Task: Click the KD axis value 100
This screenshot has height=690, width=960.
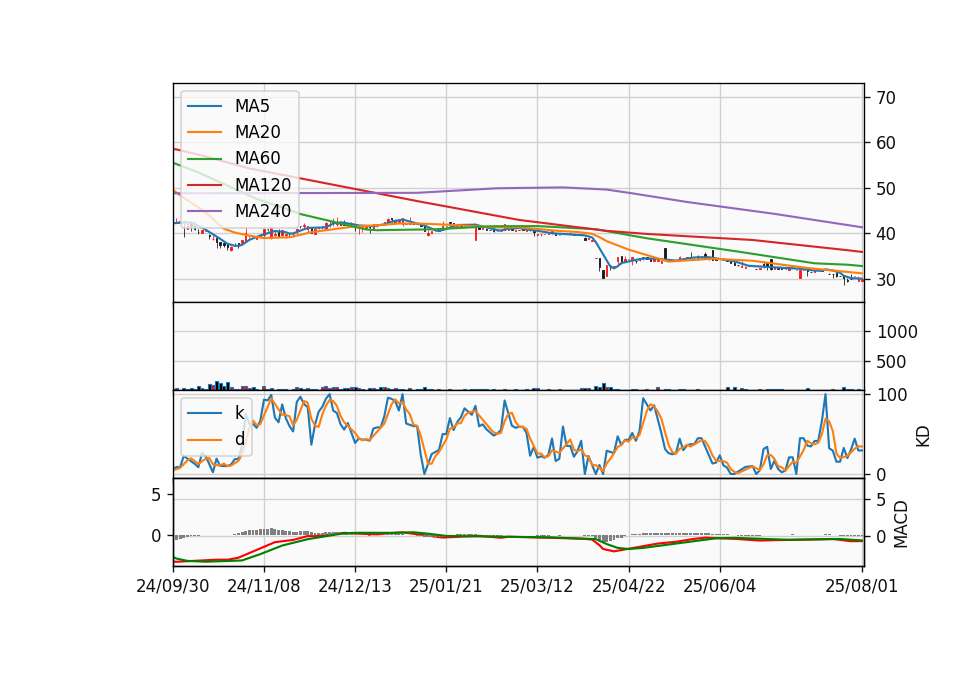Action: pyautogui.click(x=891, y=395)
